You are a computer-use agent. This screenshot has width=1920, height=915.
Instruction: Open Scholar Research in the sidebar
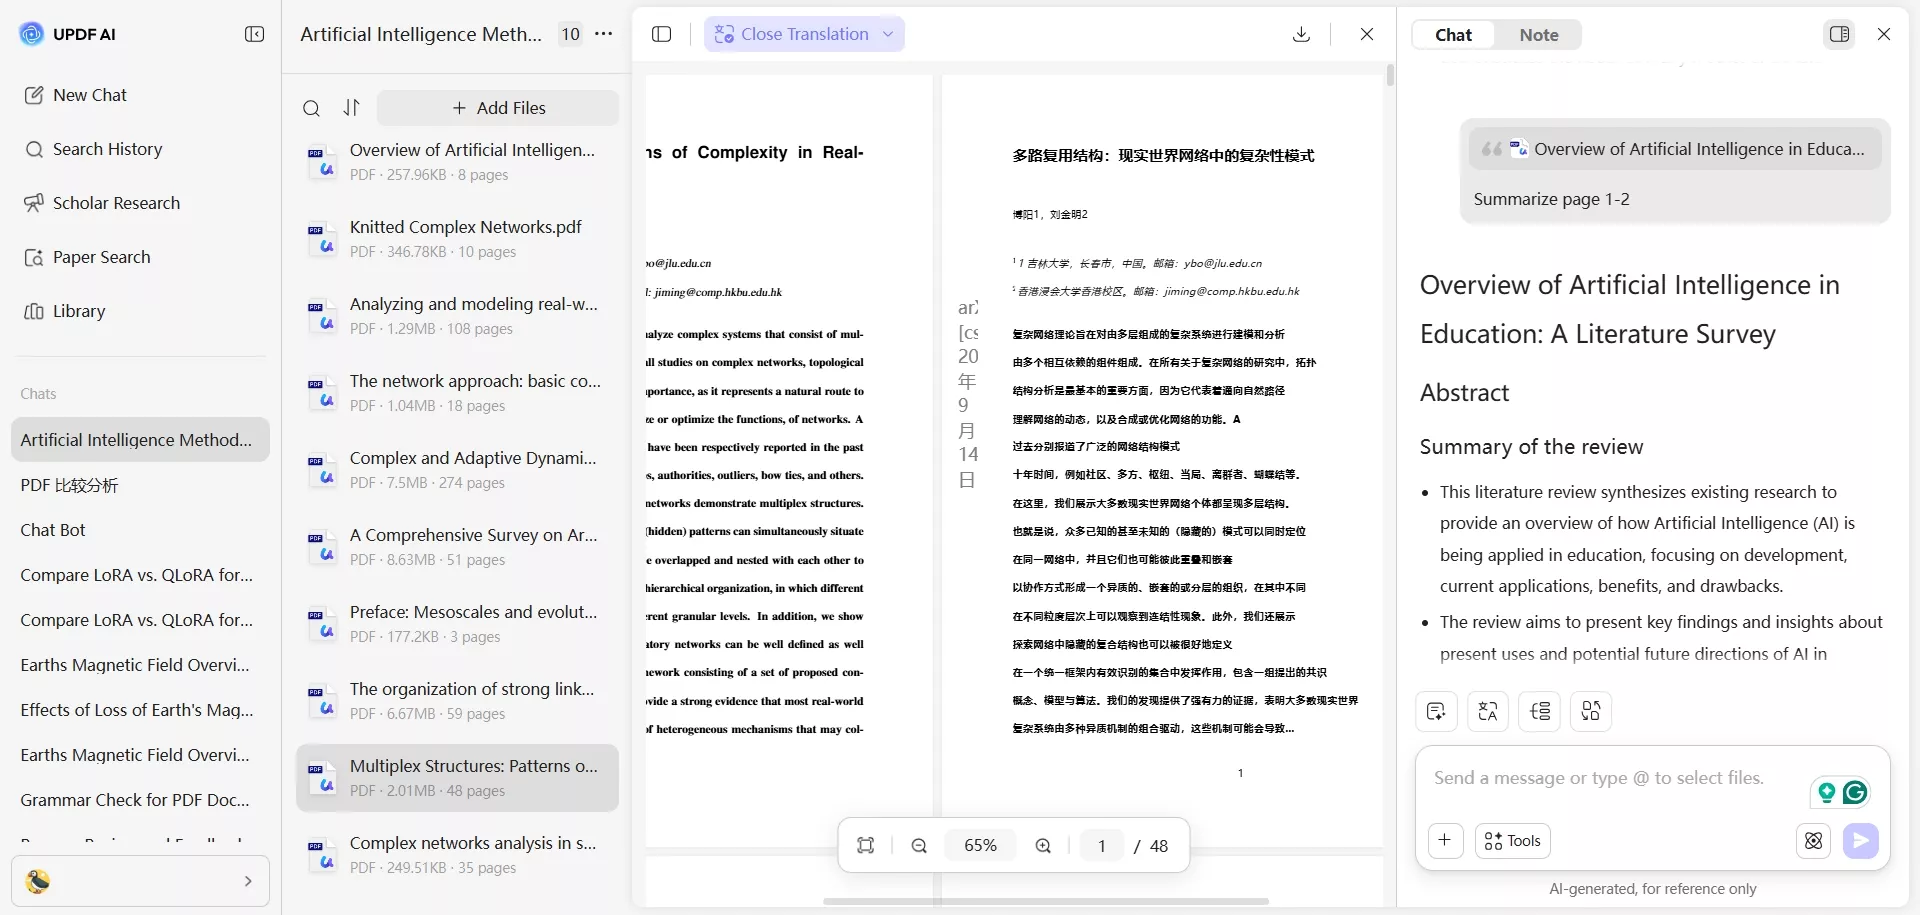pyautogui.click(x=117, y=202)
